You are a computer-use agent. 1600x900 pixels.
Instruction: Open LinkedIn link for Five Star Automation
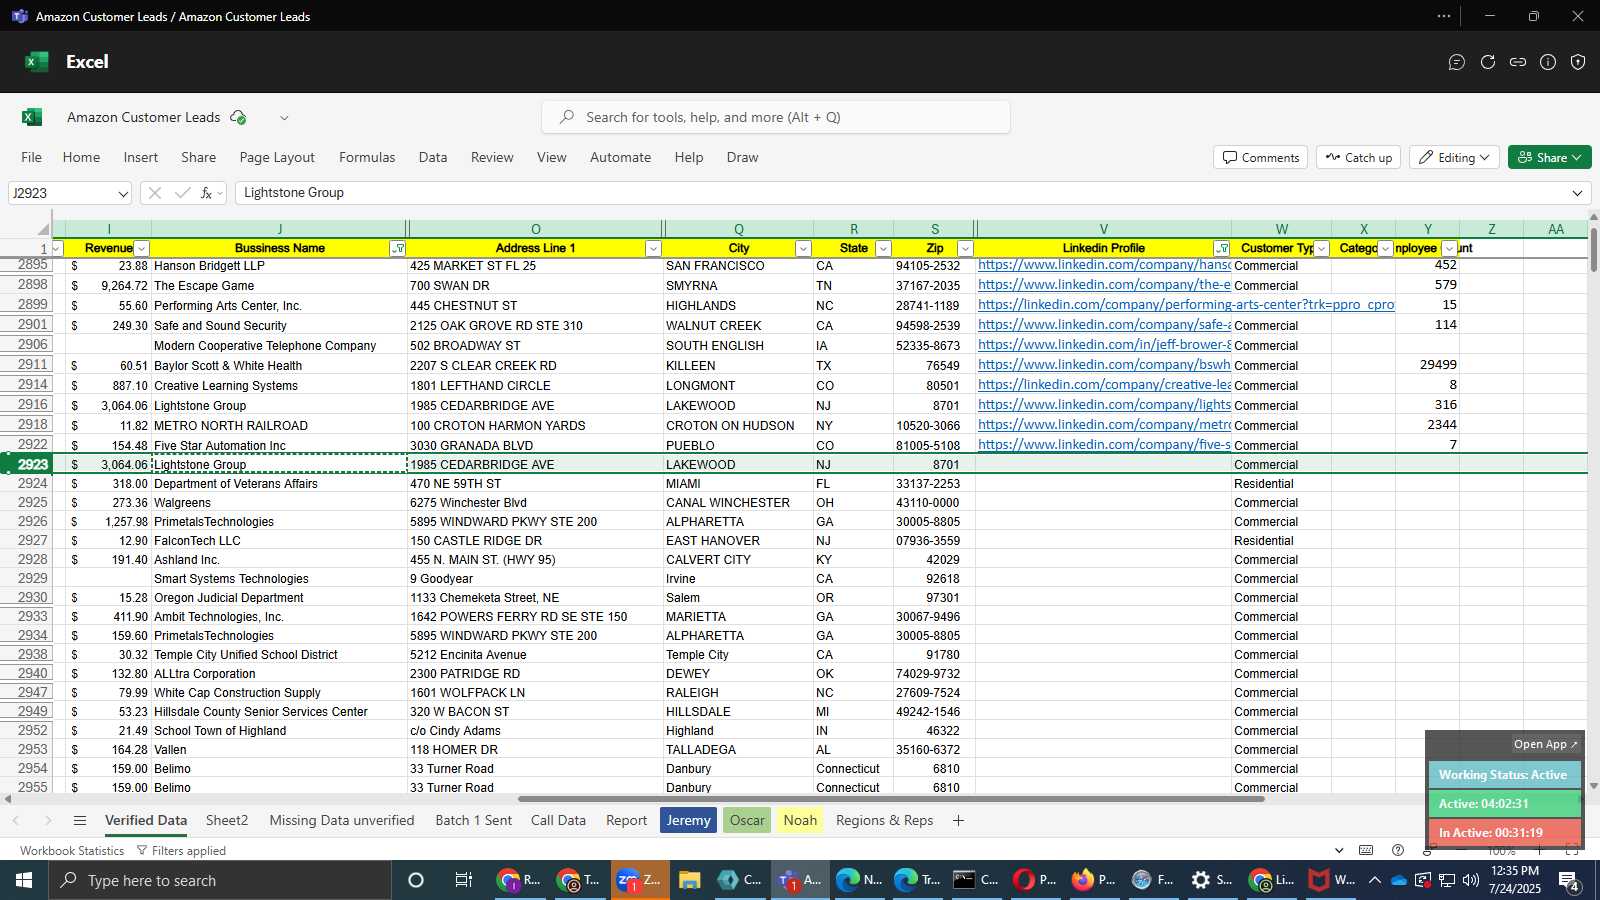tap(1104, 444)
